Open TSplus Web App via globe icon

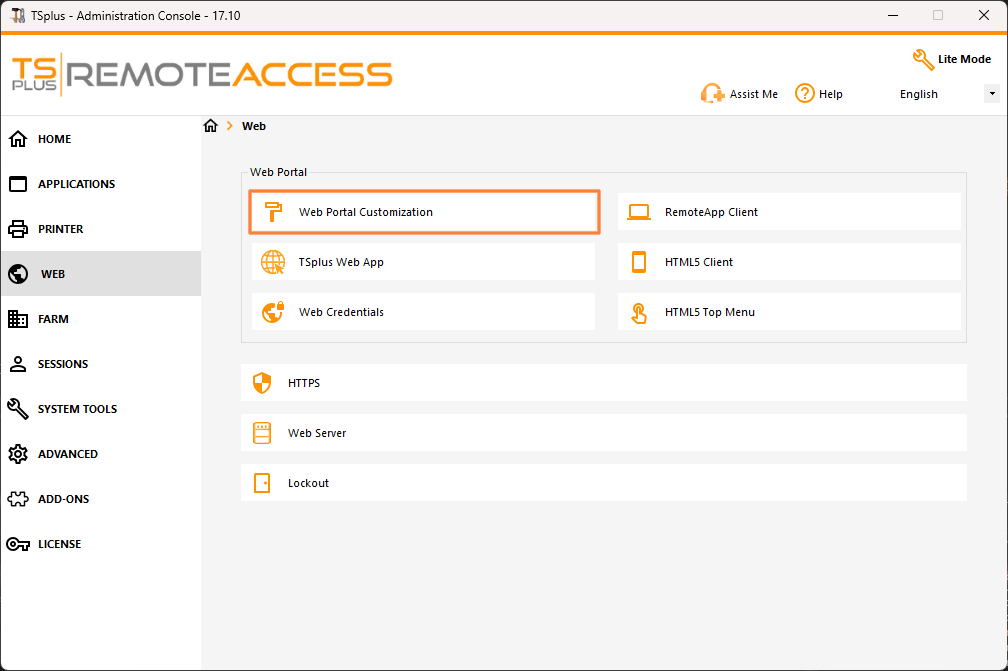click(x=272, y=262)
